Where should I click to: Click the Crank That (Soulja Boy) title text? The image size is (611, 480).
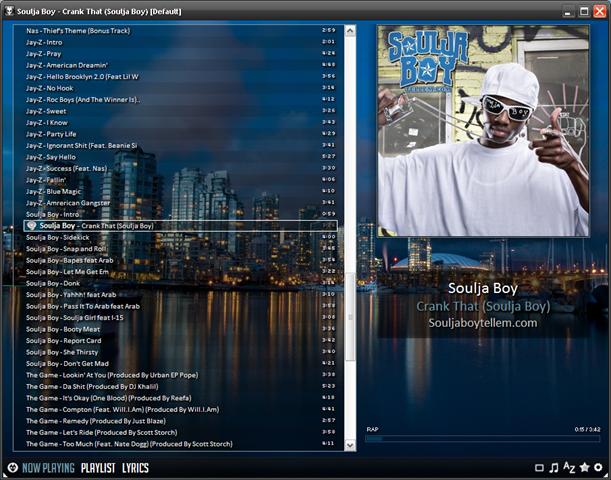(483, 307)
